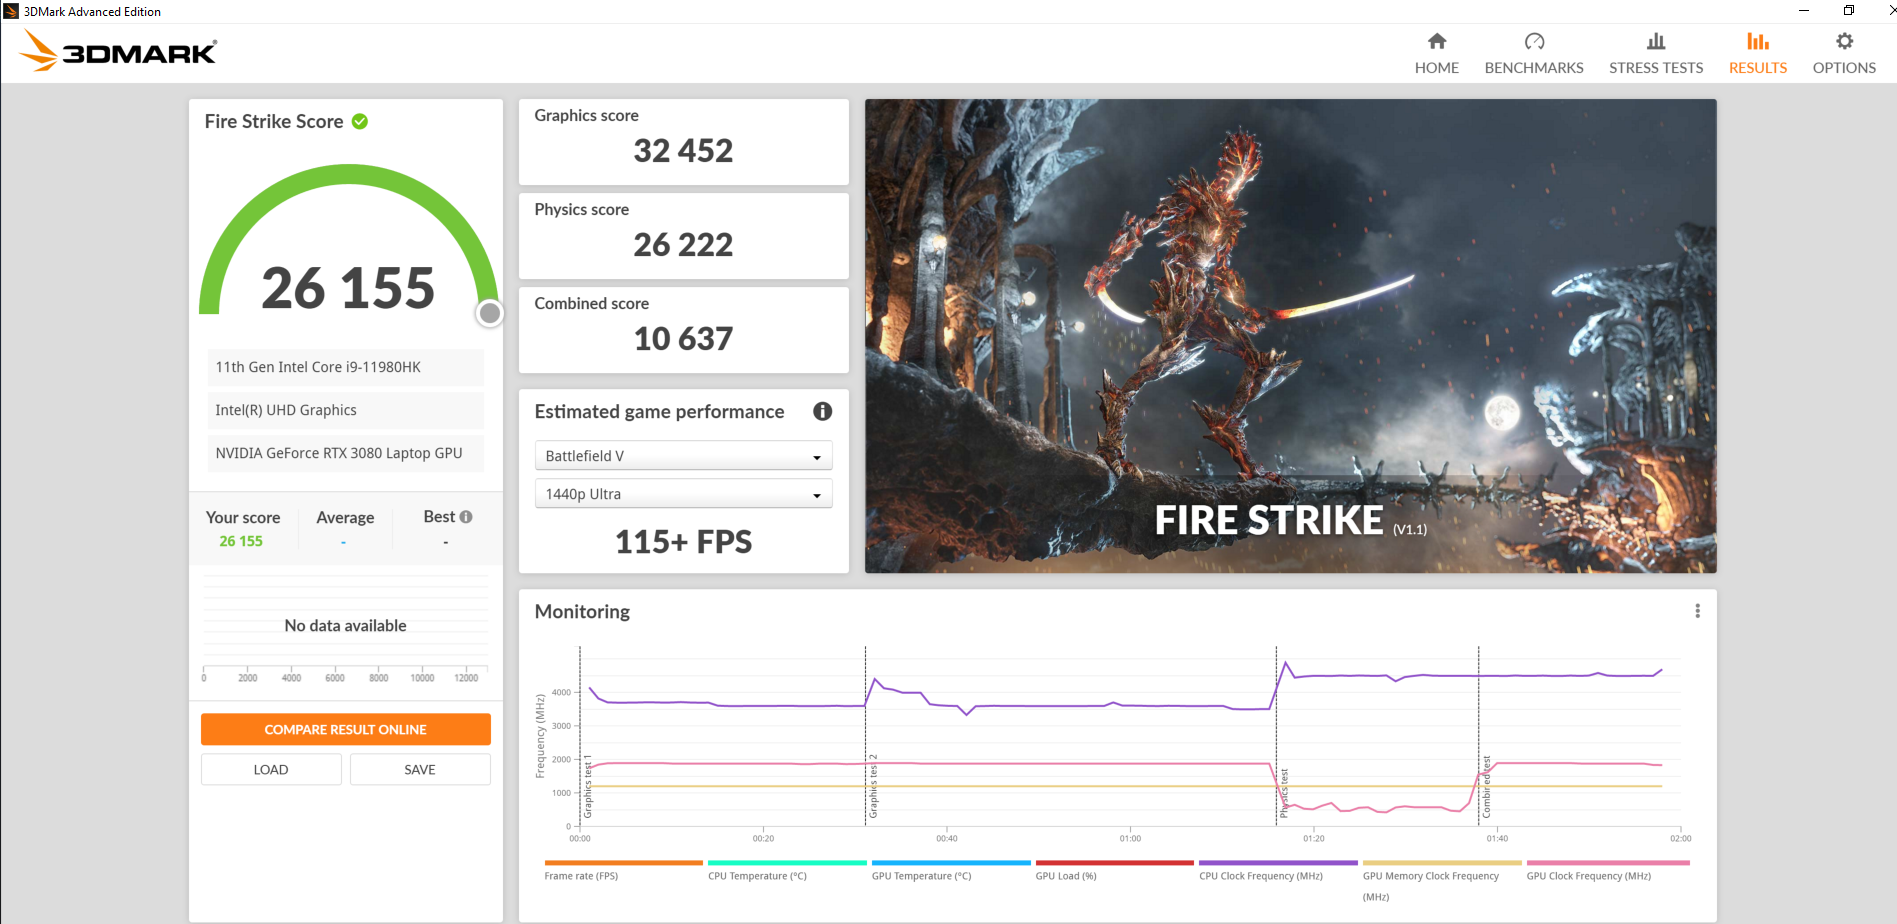Screen dimensions: 1897x924
Task: Toggle GPU Load (%) legend series
Action: [1065, 876]
